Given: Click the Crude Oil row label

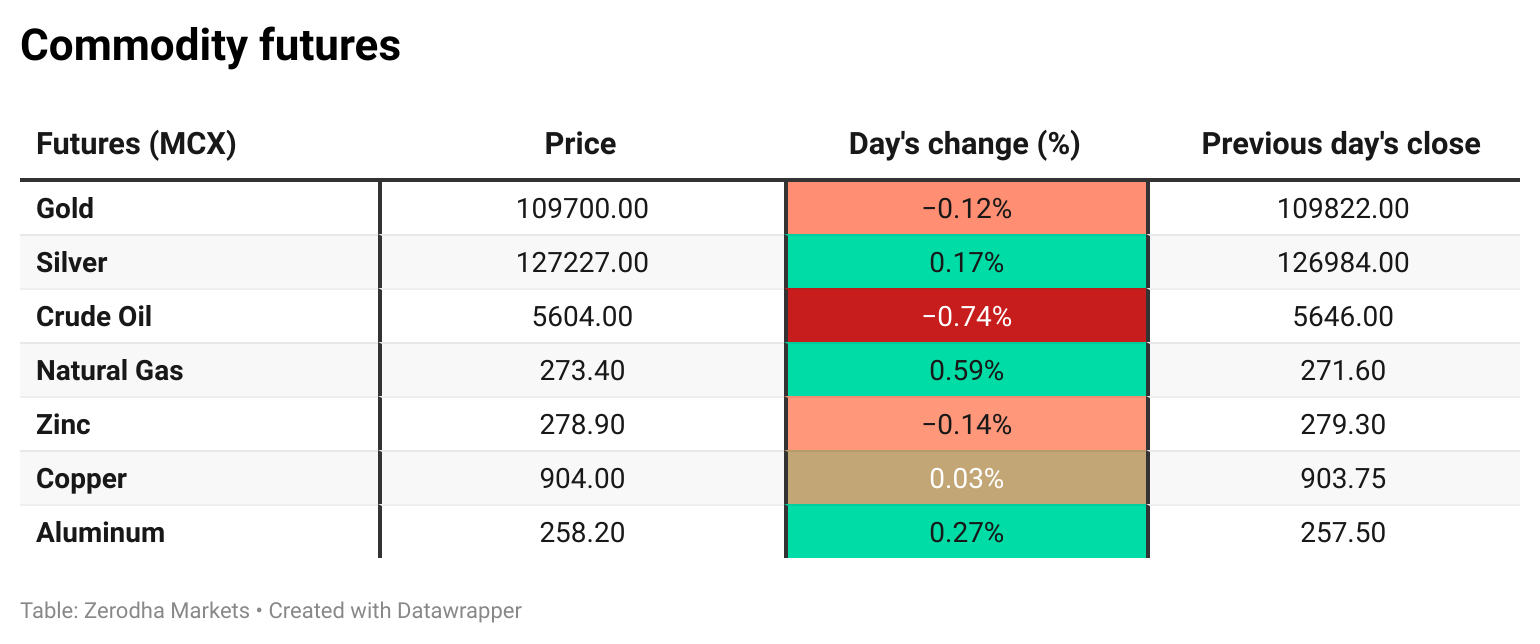Looking at the screenshot, I should (94, 317).
